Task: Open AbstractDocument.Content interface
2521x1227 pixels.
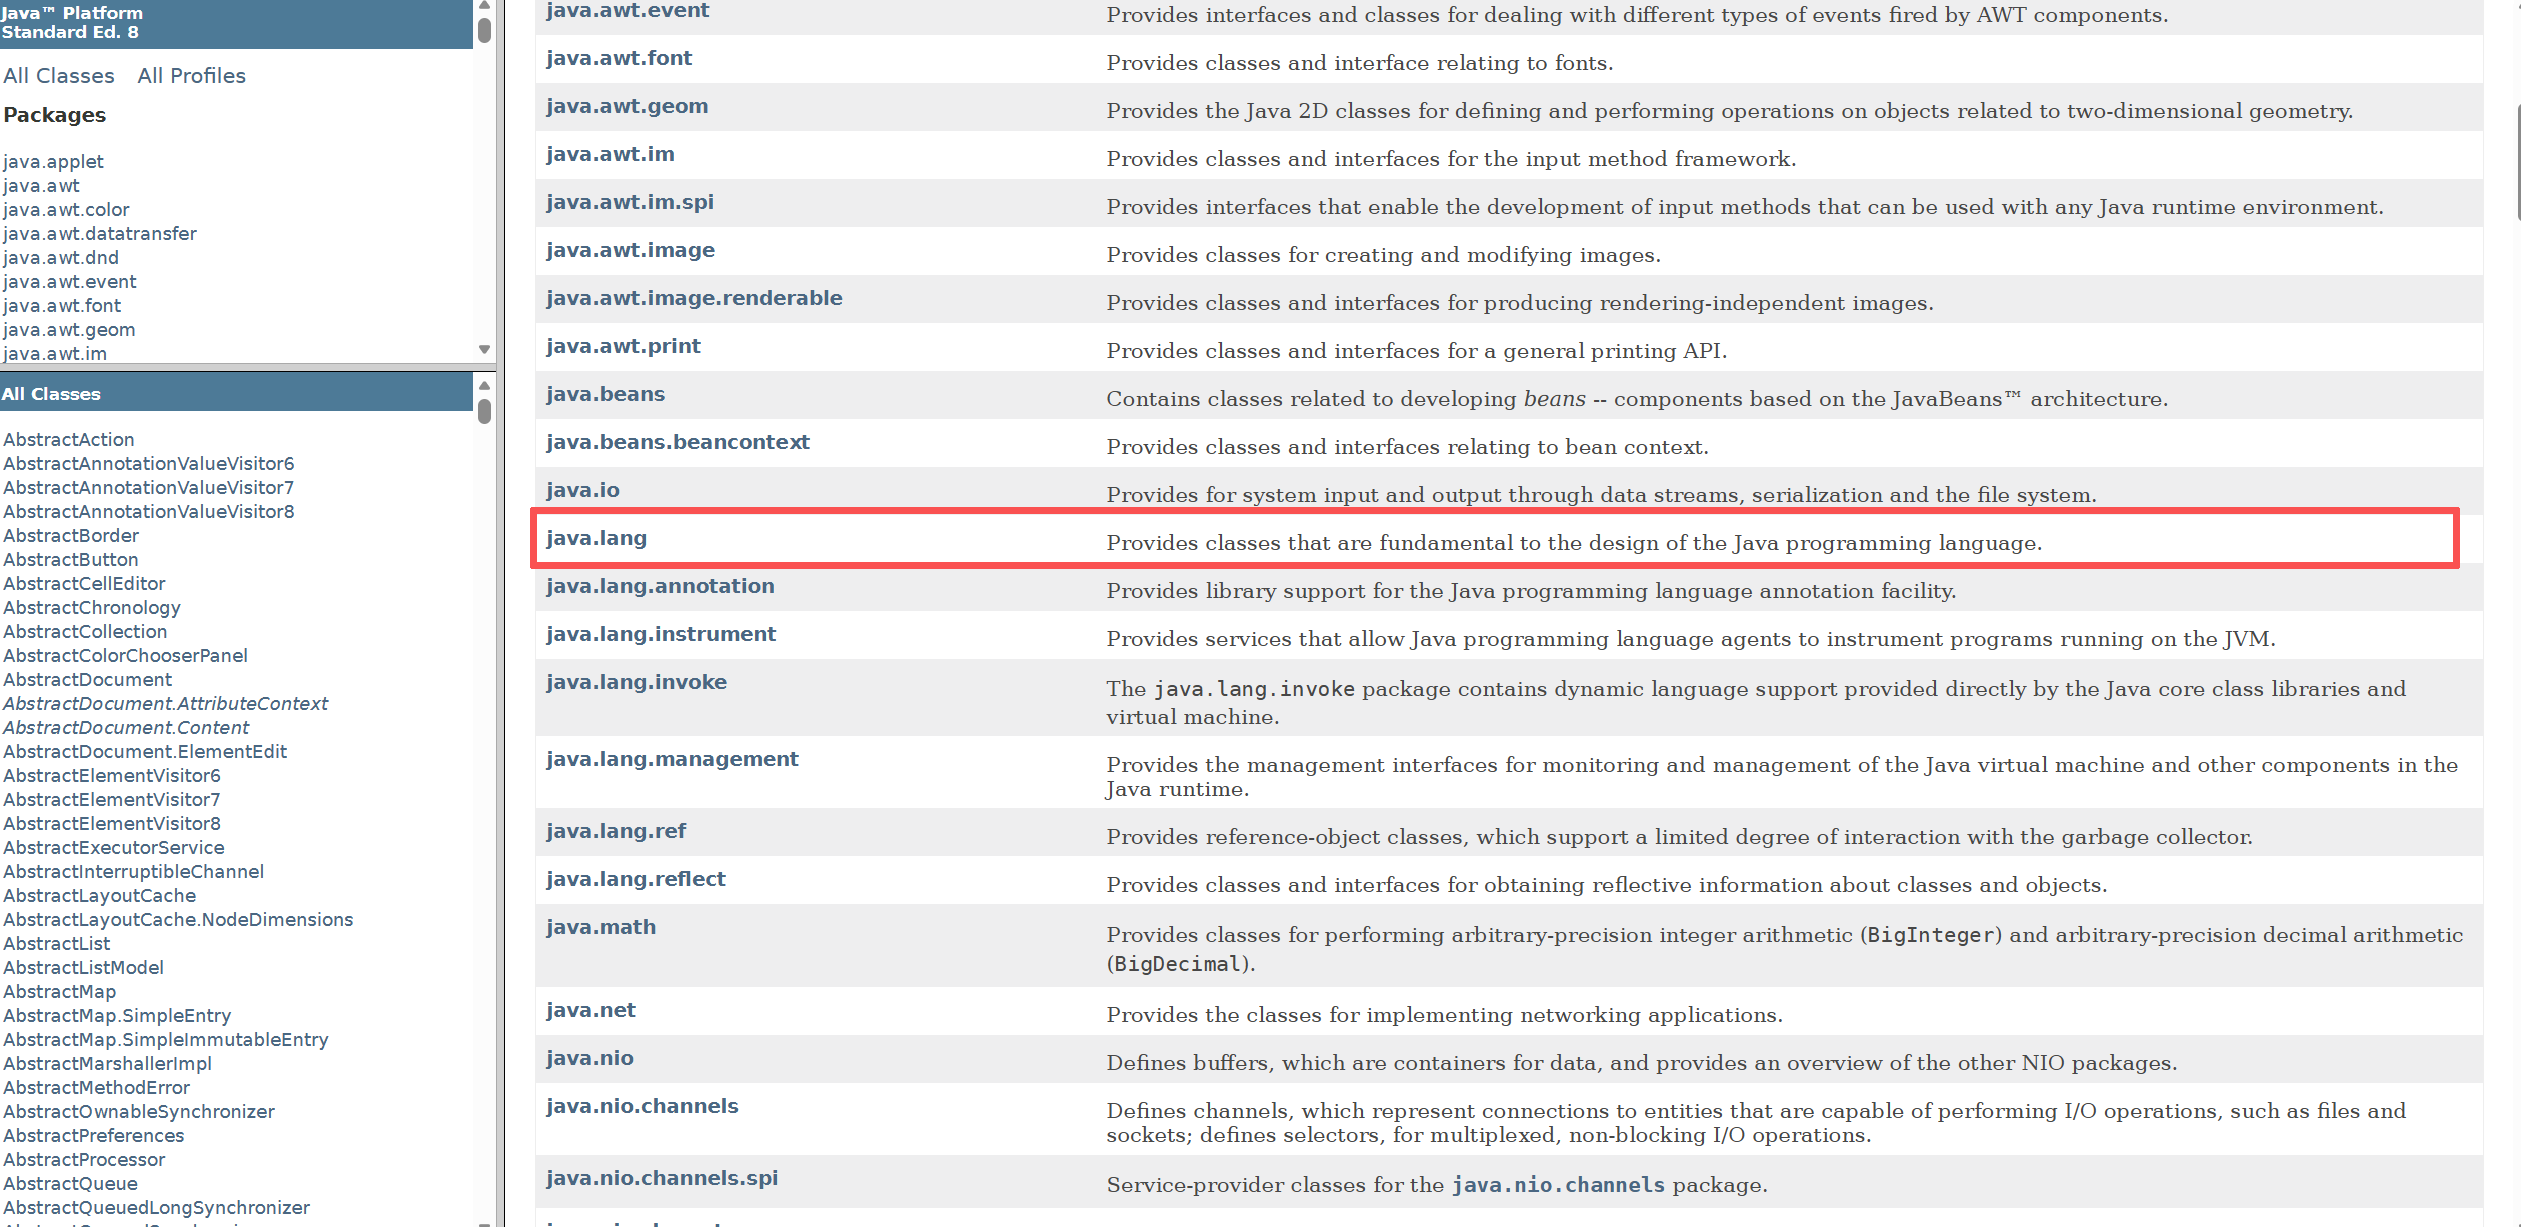Action: (x=126, y=728)
